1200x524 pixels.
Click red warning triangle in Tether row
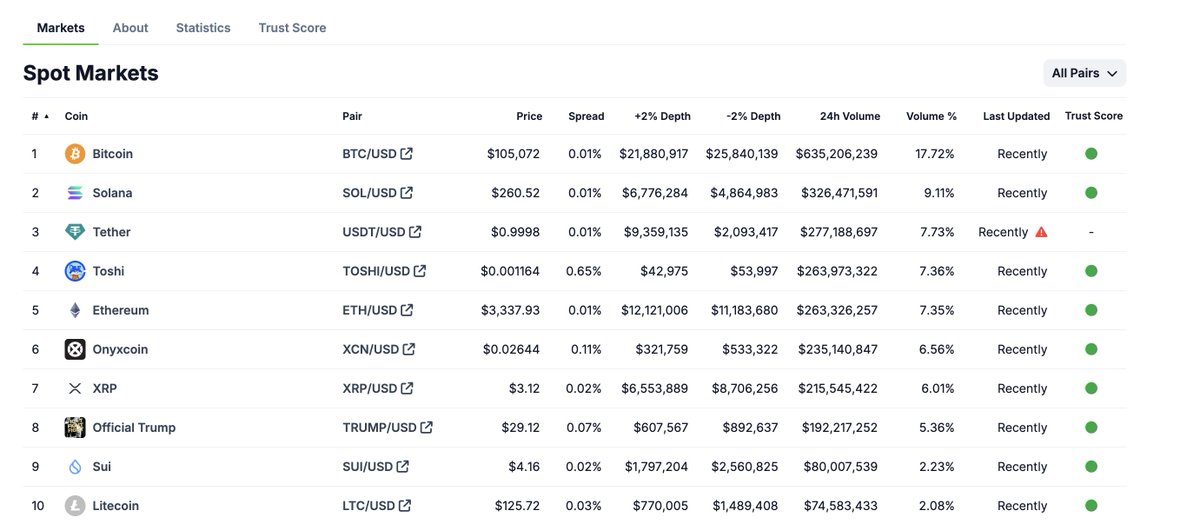[x=1041, y=232]
